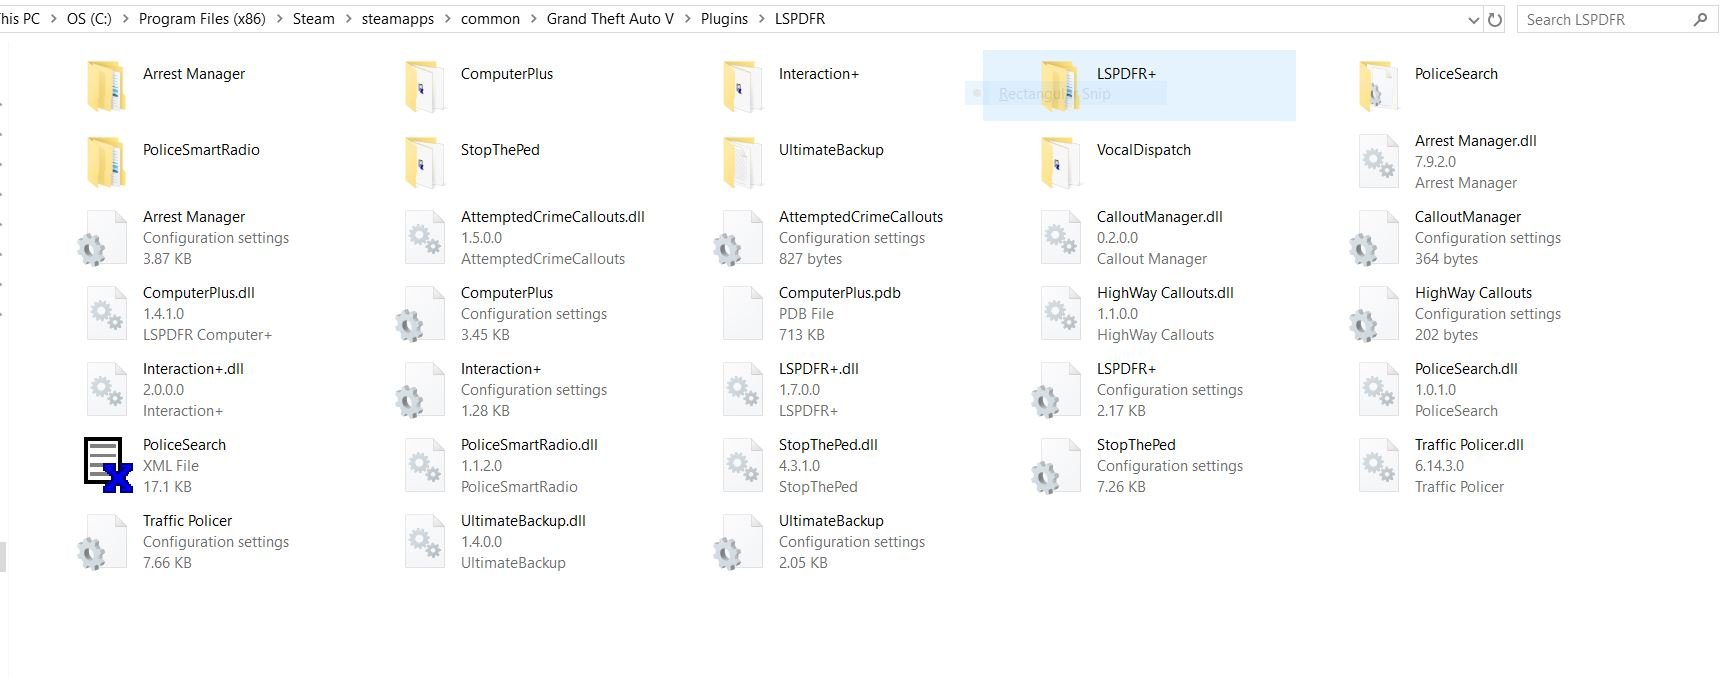This screenshot has width=1731, height=678.
Task: Navigate to Steam in the breadcrumb
Action: point(314,19)
